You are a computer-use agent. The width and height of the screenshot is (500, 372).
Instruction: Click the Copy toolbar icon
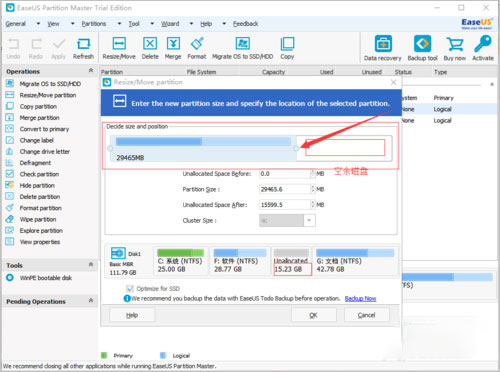pyautogui.click(x=287, y=44)
